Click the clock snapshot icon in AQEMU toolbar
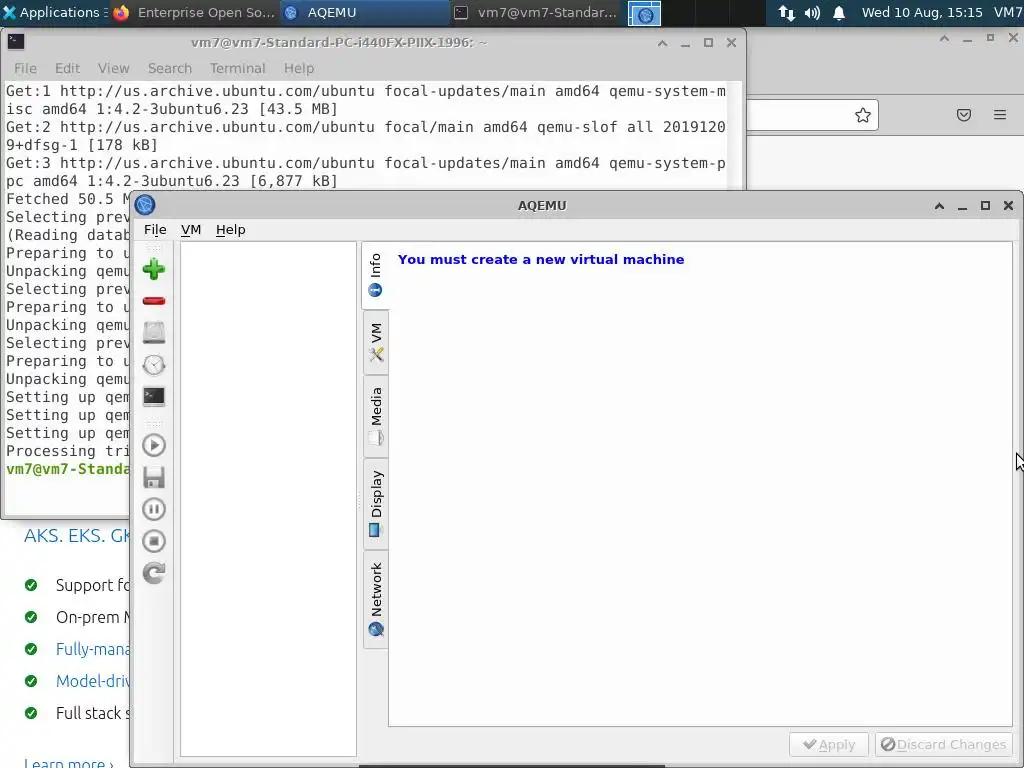Viewport: 1024px width, 768px height. 153,364
